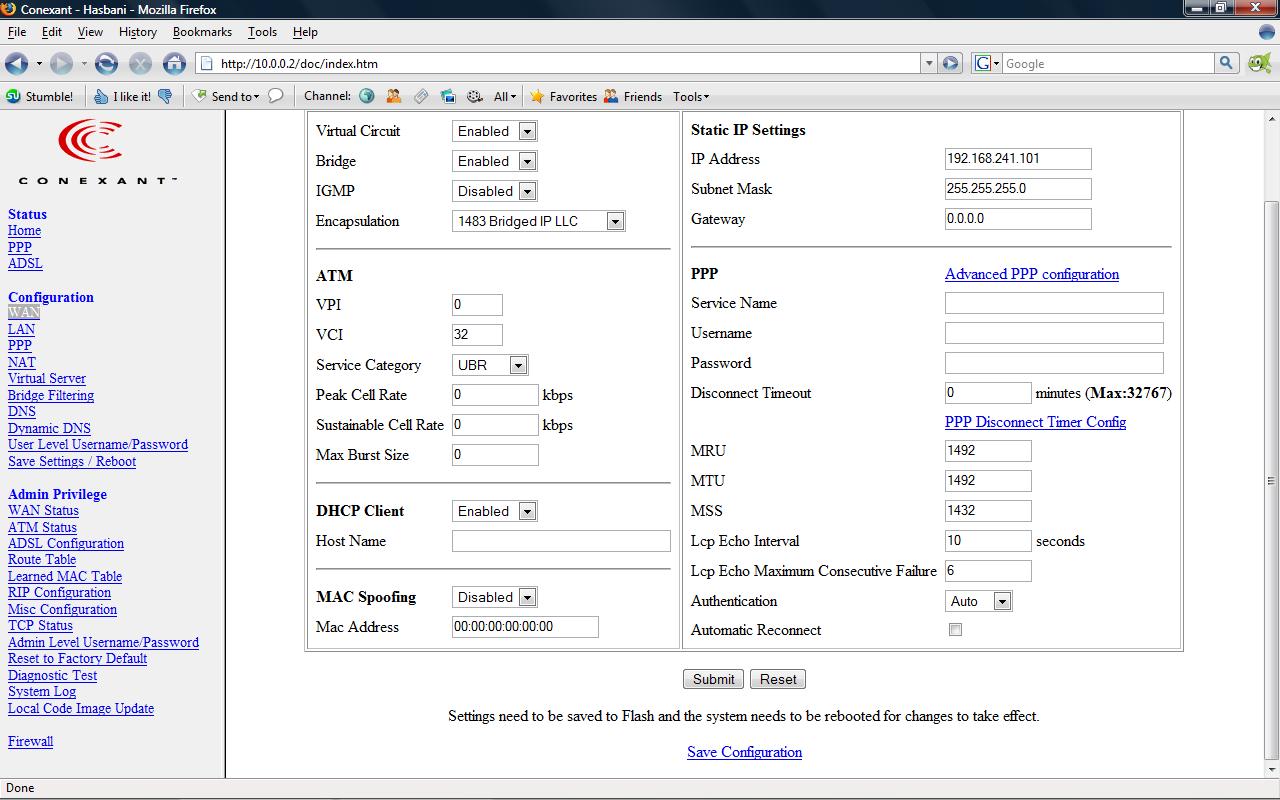Click the PPP Username input field
1280x800 pixels.
1054,333
